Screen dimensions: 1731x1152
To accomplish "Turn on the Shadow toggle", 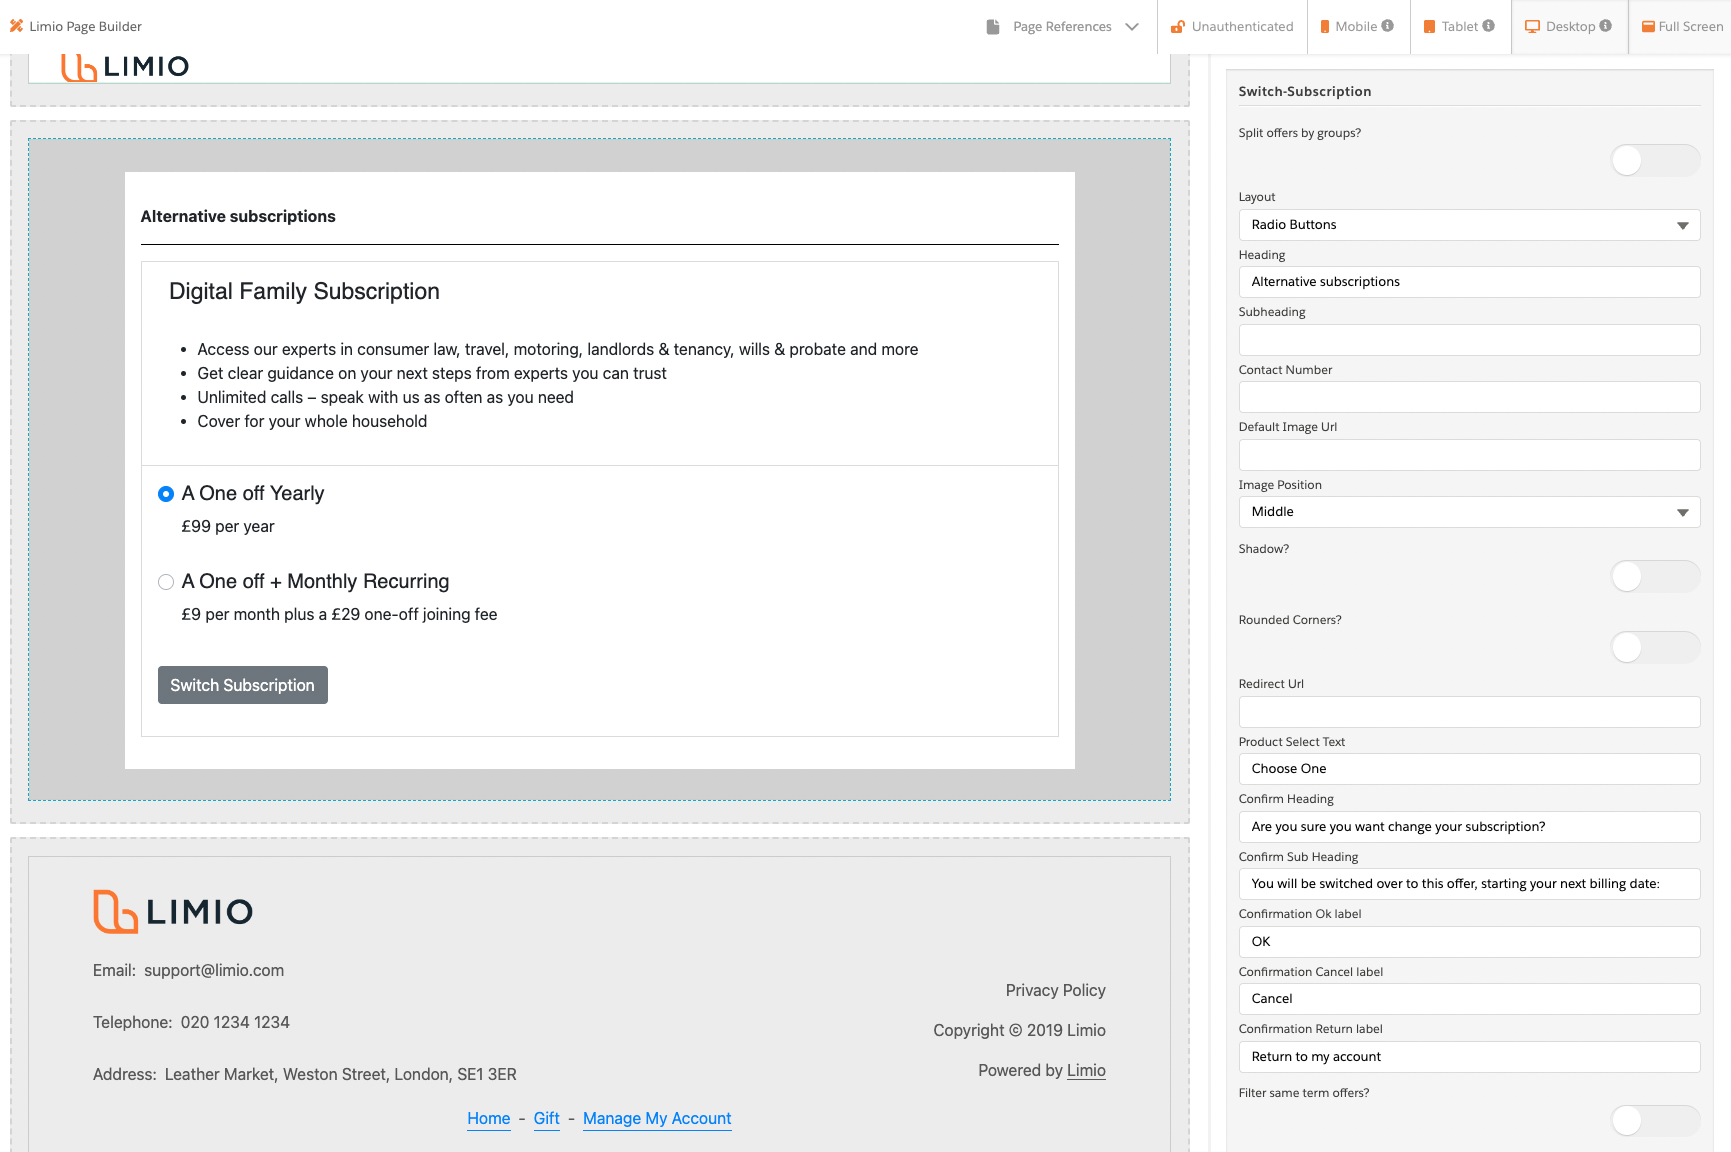I will click(x=1654, y=576).
